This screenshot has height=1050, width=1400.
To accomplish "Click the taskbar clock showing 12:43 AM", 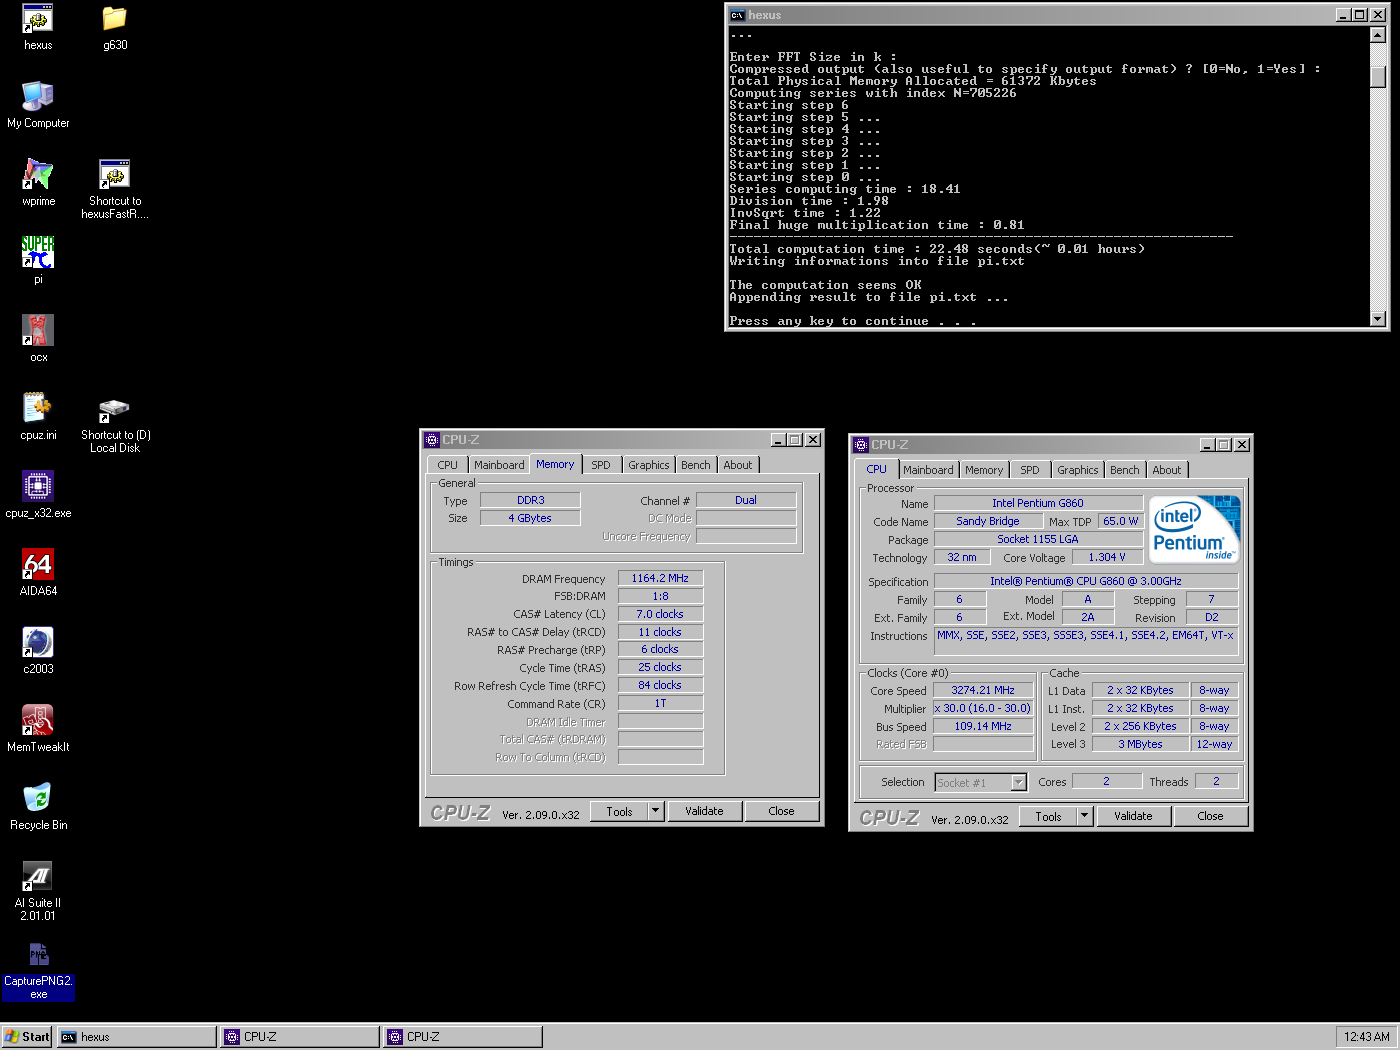I will coord(1366,1037).
